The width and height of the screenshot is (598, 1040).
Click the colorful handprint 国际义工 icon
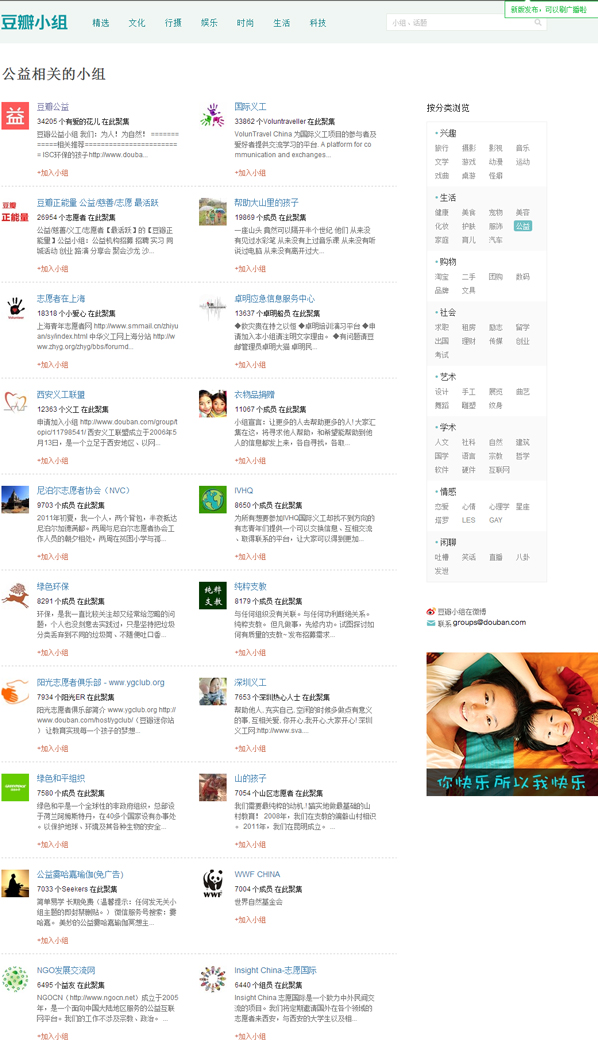point(212,116)
